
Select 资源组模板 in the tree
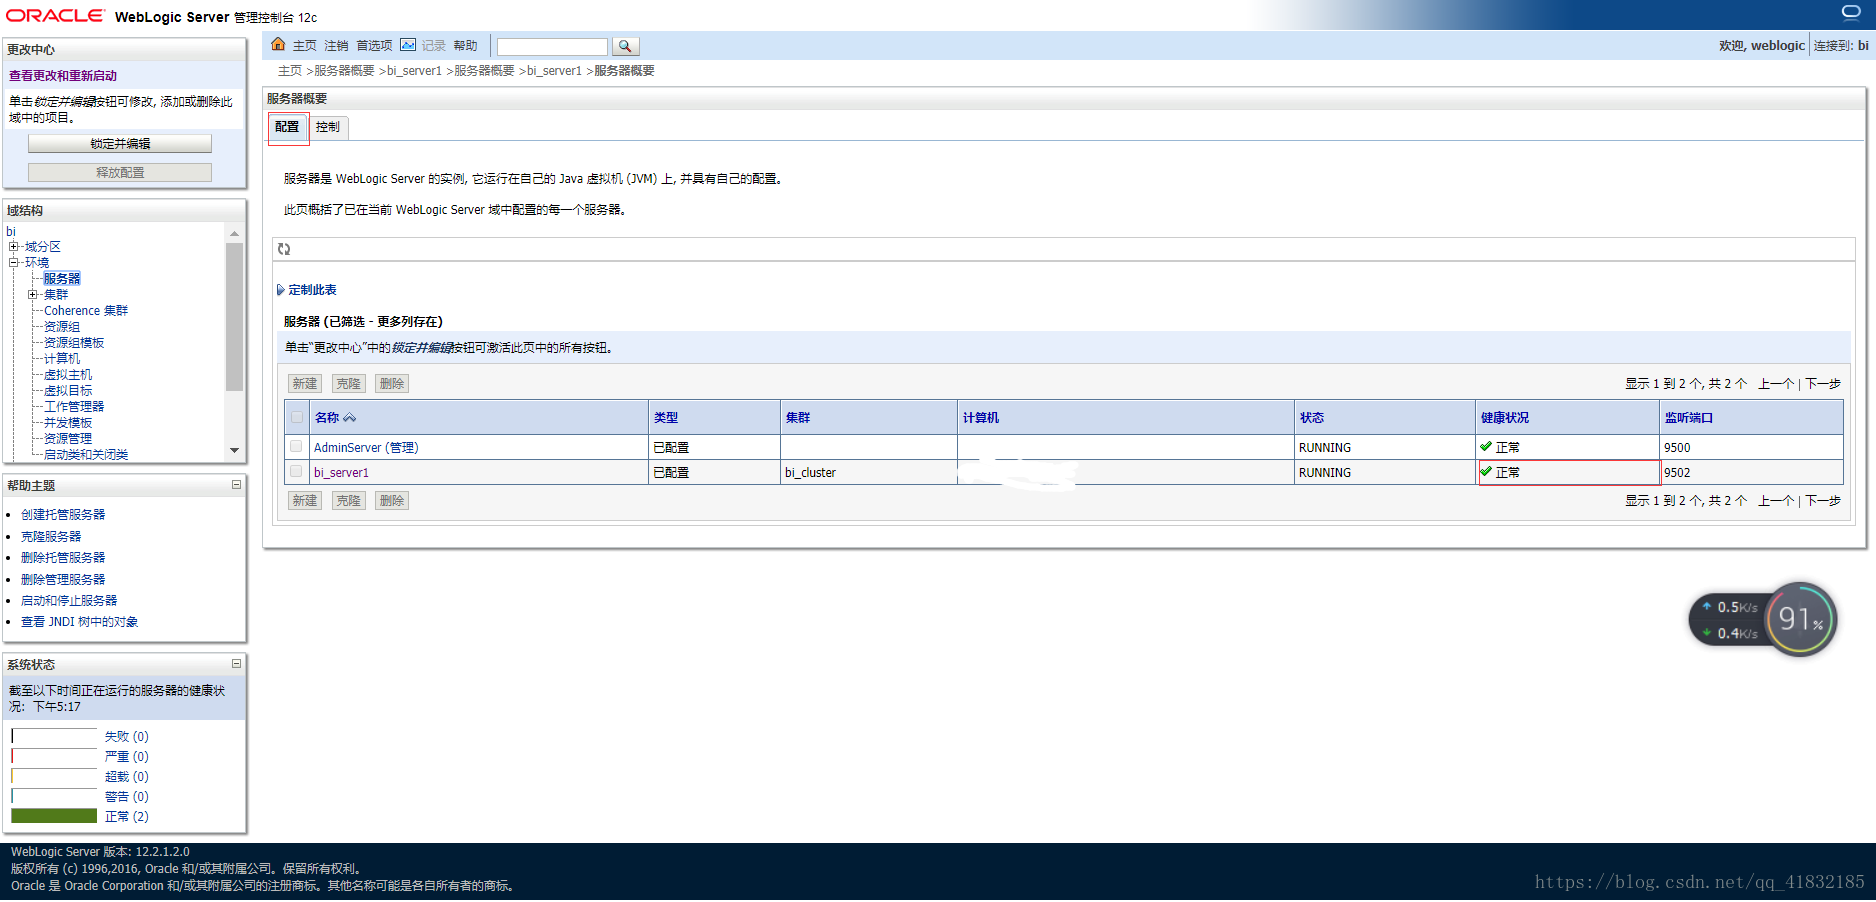tap(74, 343)
